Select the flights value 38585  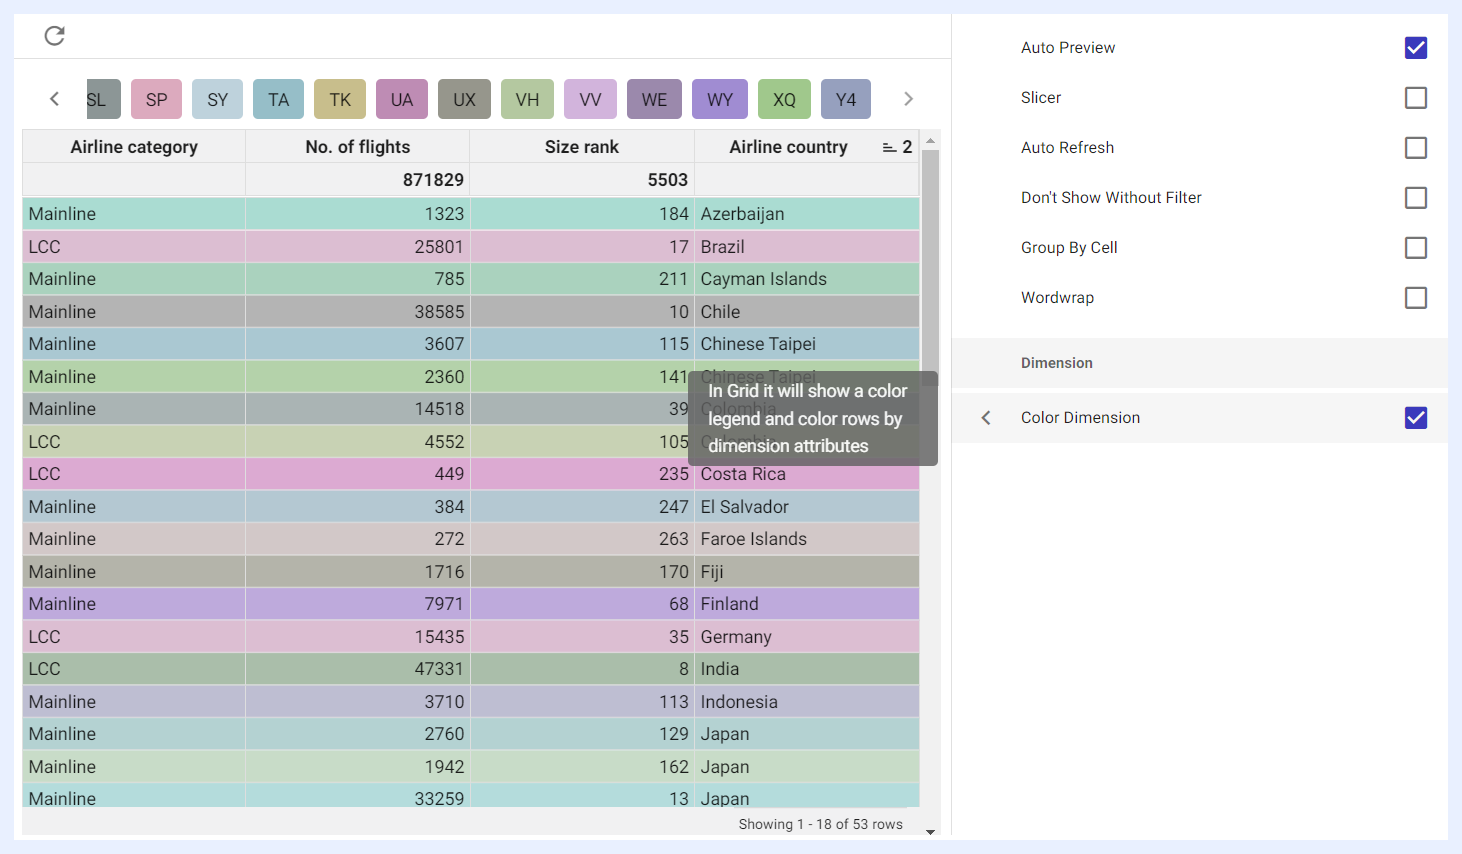[358, 312]
